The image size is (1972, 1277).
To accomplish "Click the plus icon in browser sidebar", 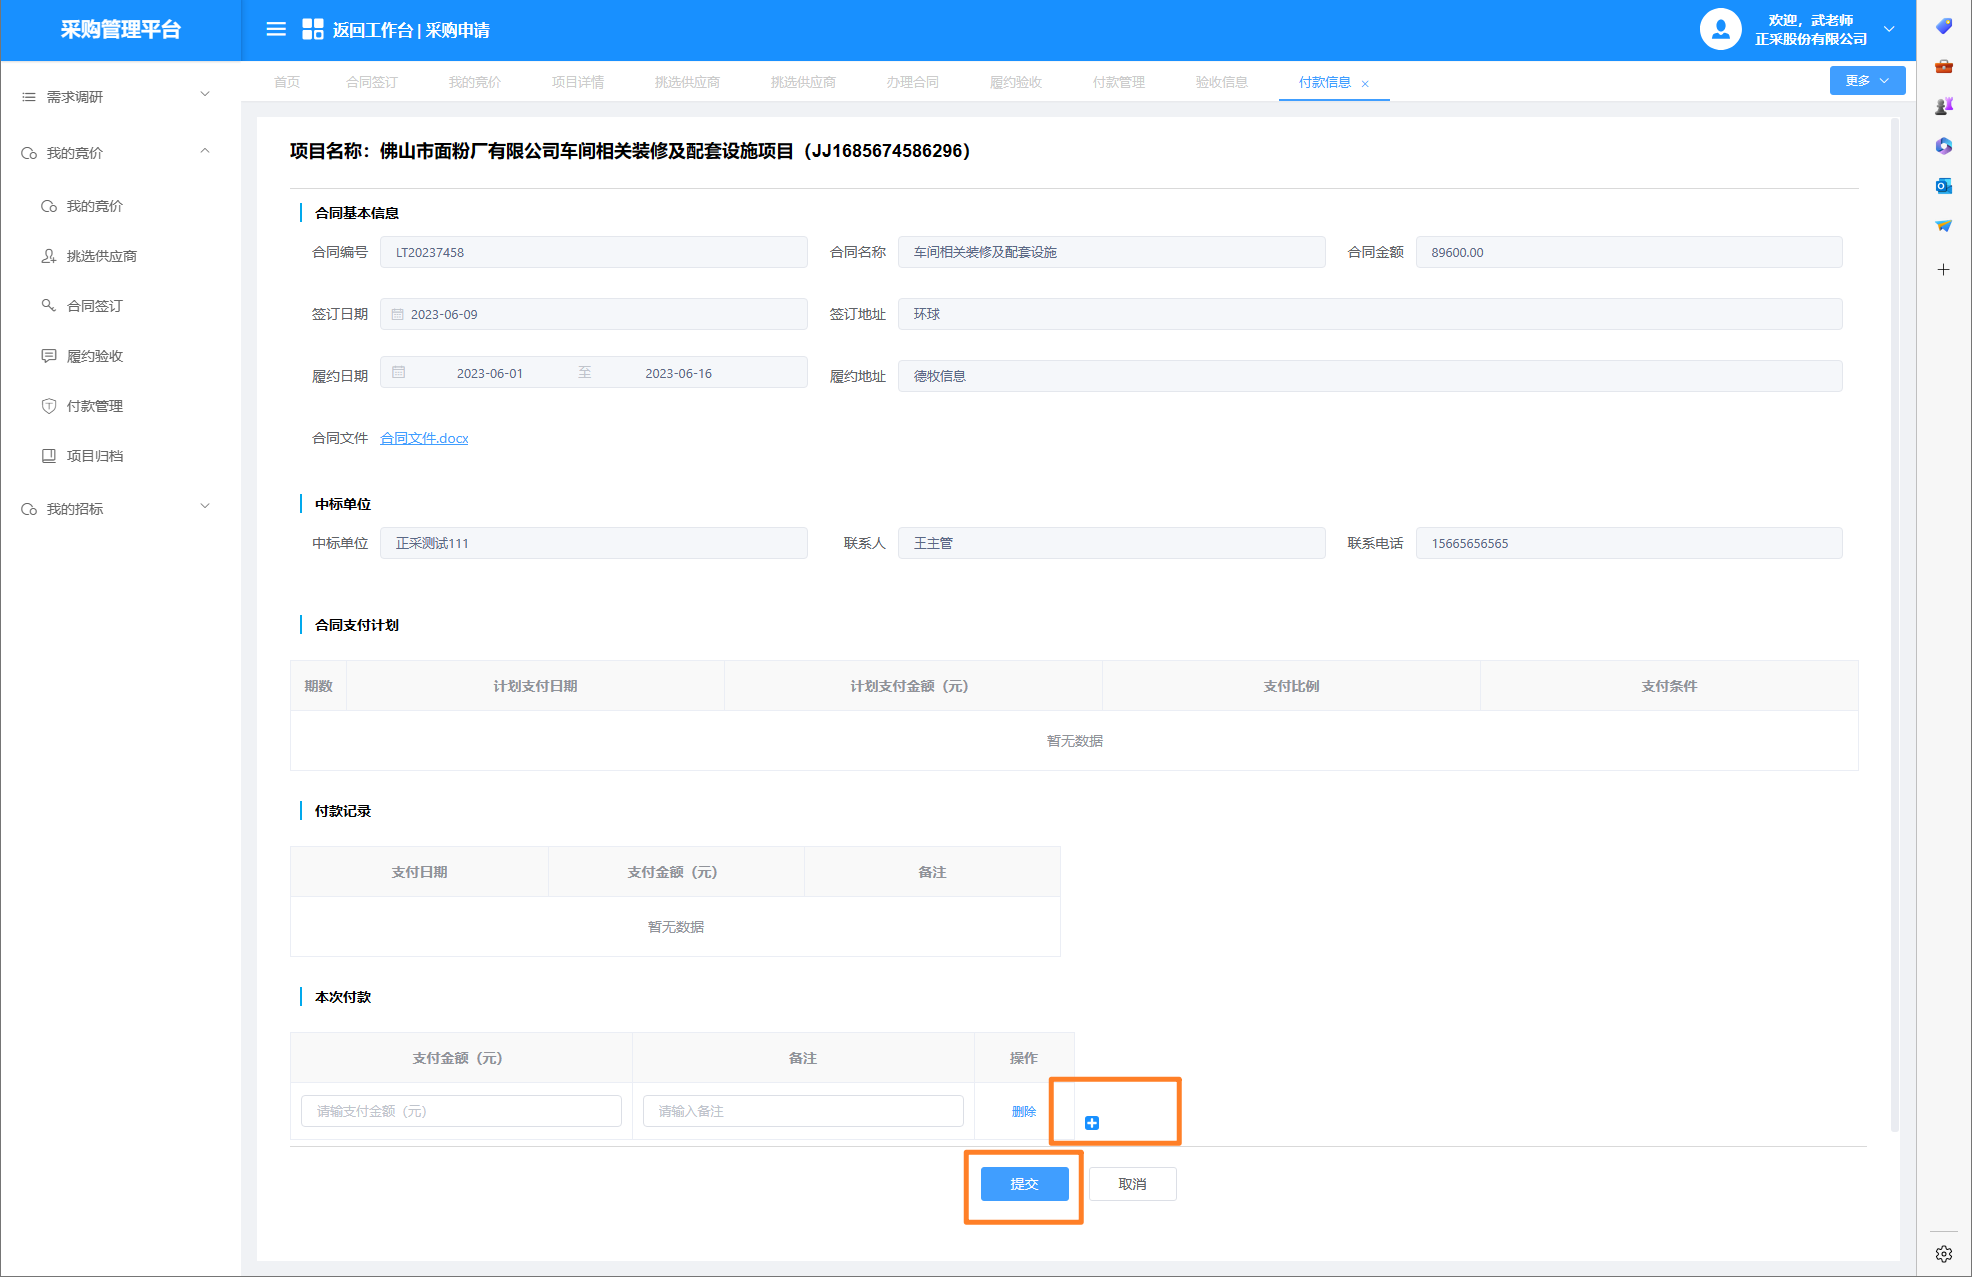I will point(1943,270).
